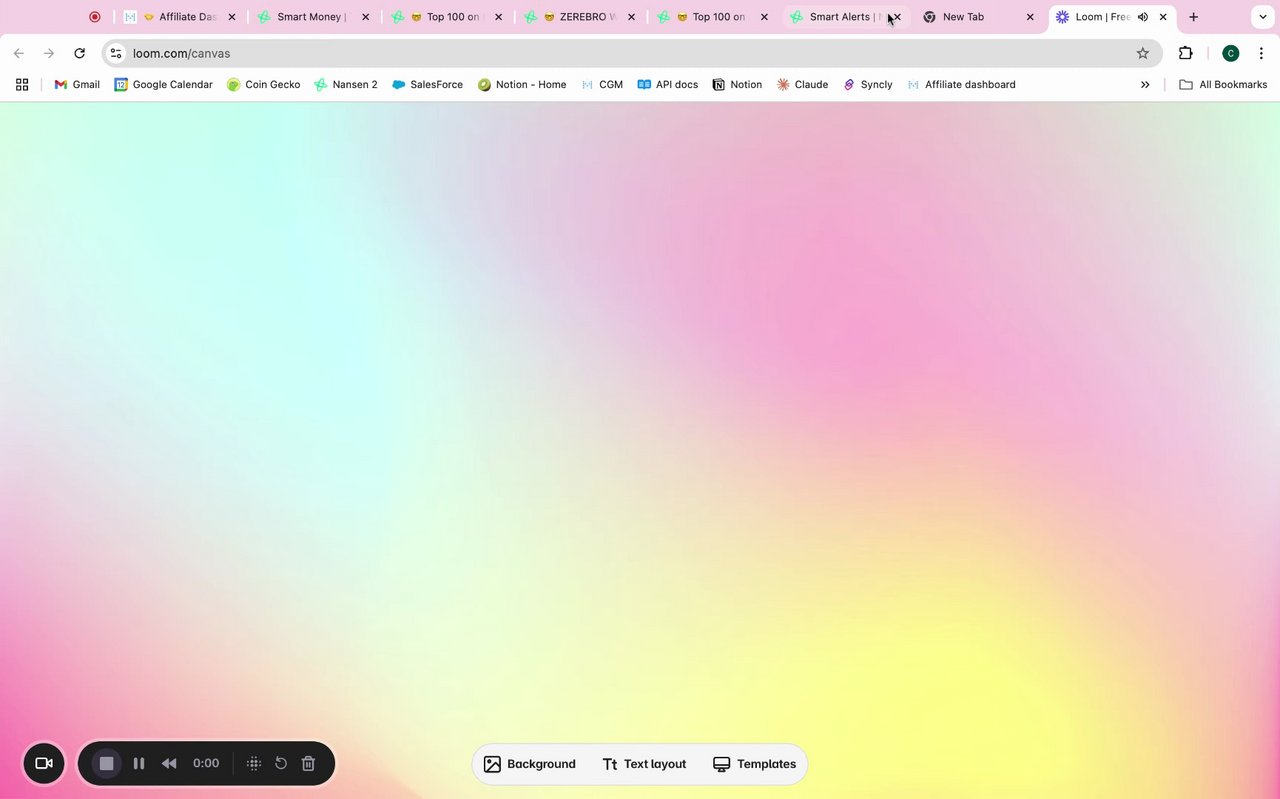Open the SalesForce bookmark
1280x799 pixels.
click(427, 85)
